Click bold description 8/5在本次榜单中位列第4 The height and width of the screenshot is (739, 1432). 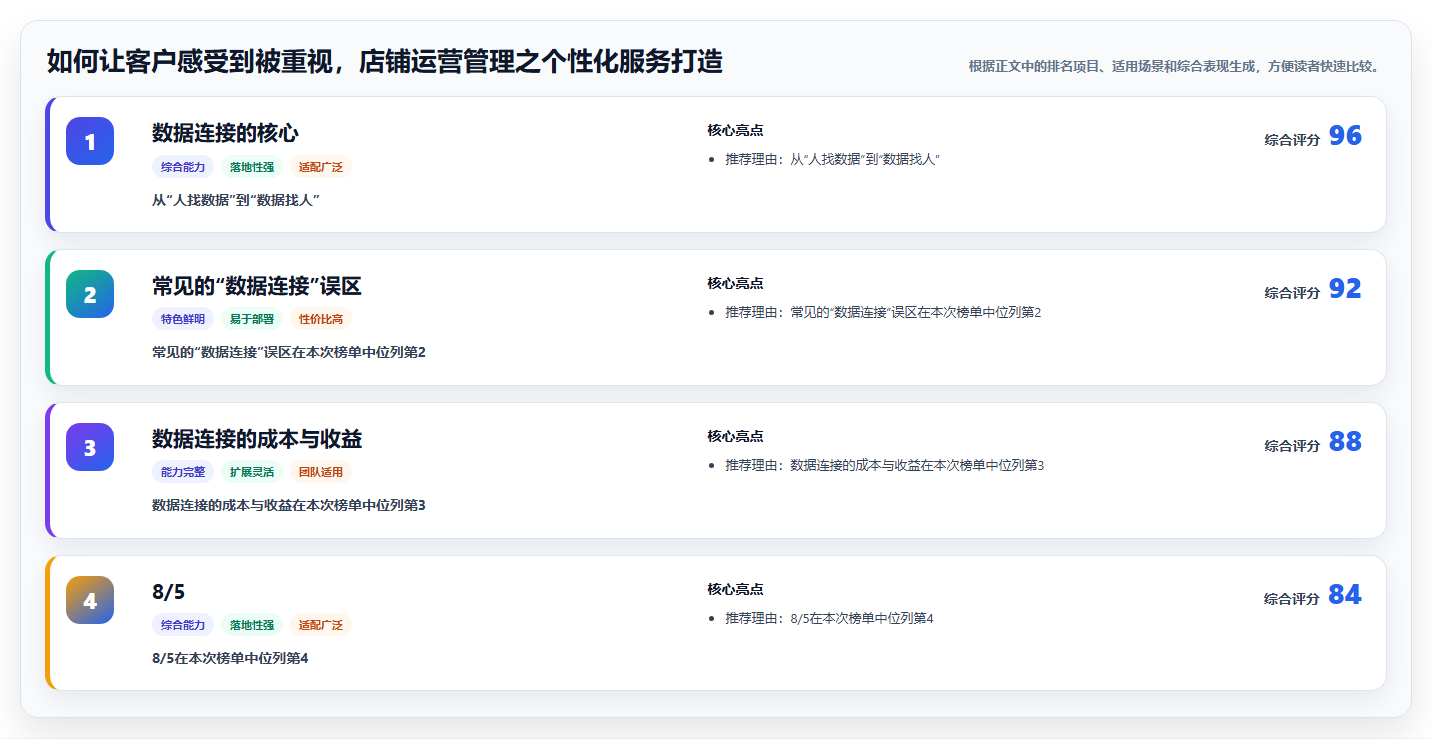(230, 658)
